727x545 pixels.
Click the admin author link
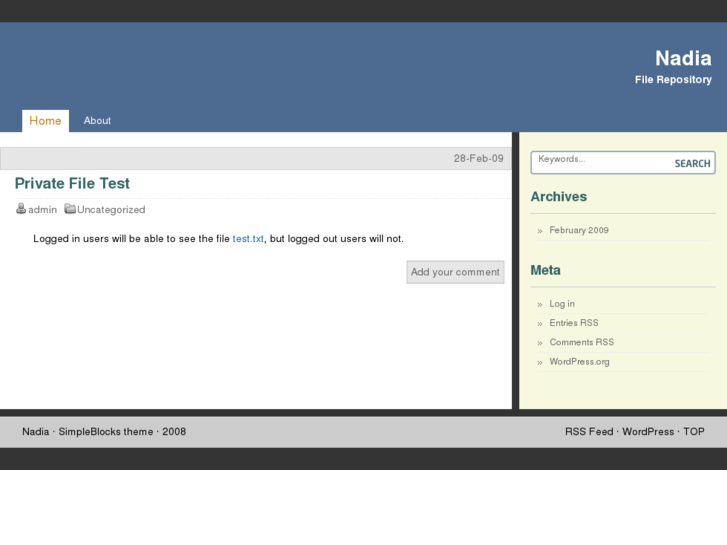tap(43, 210)
